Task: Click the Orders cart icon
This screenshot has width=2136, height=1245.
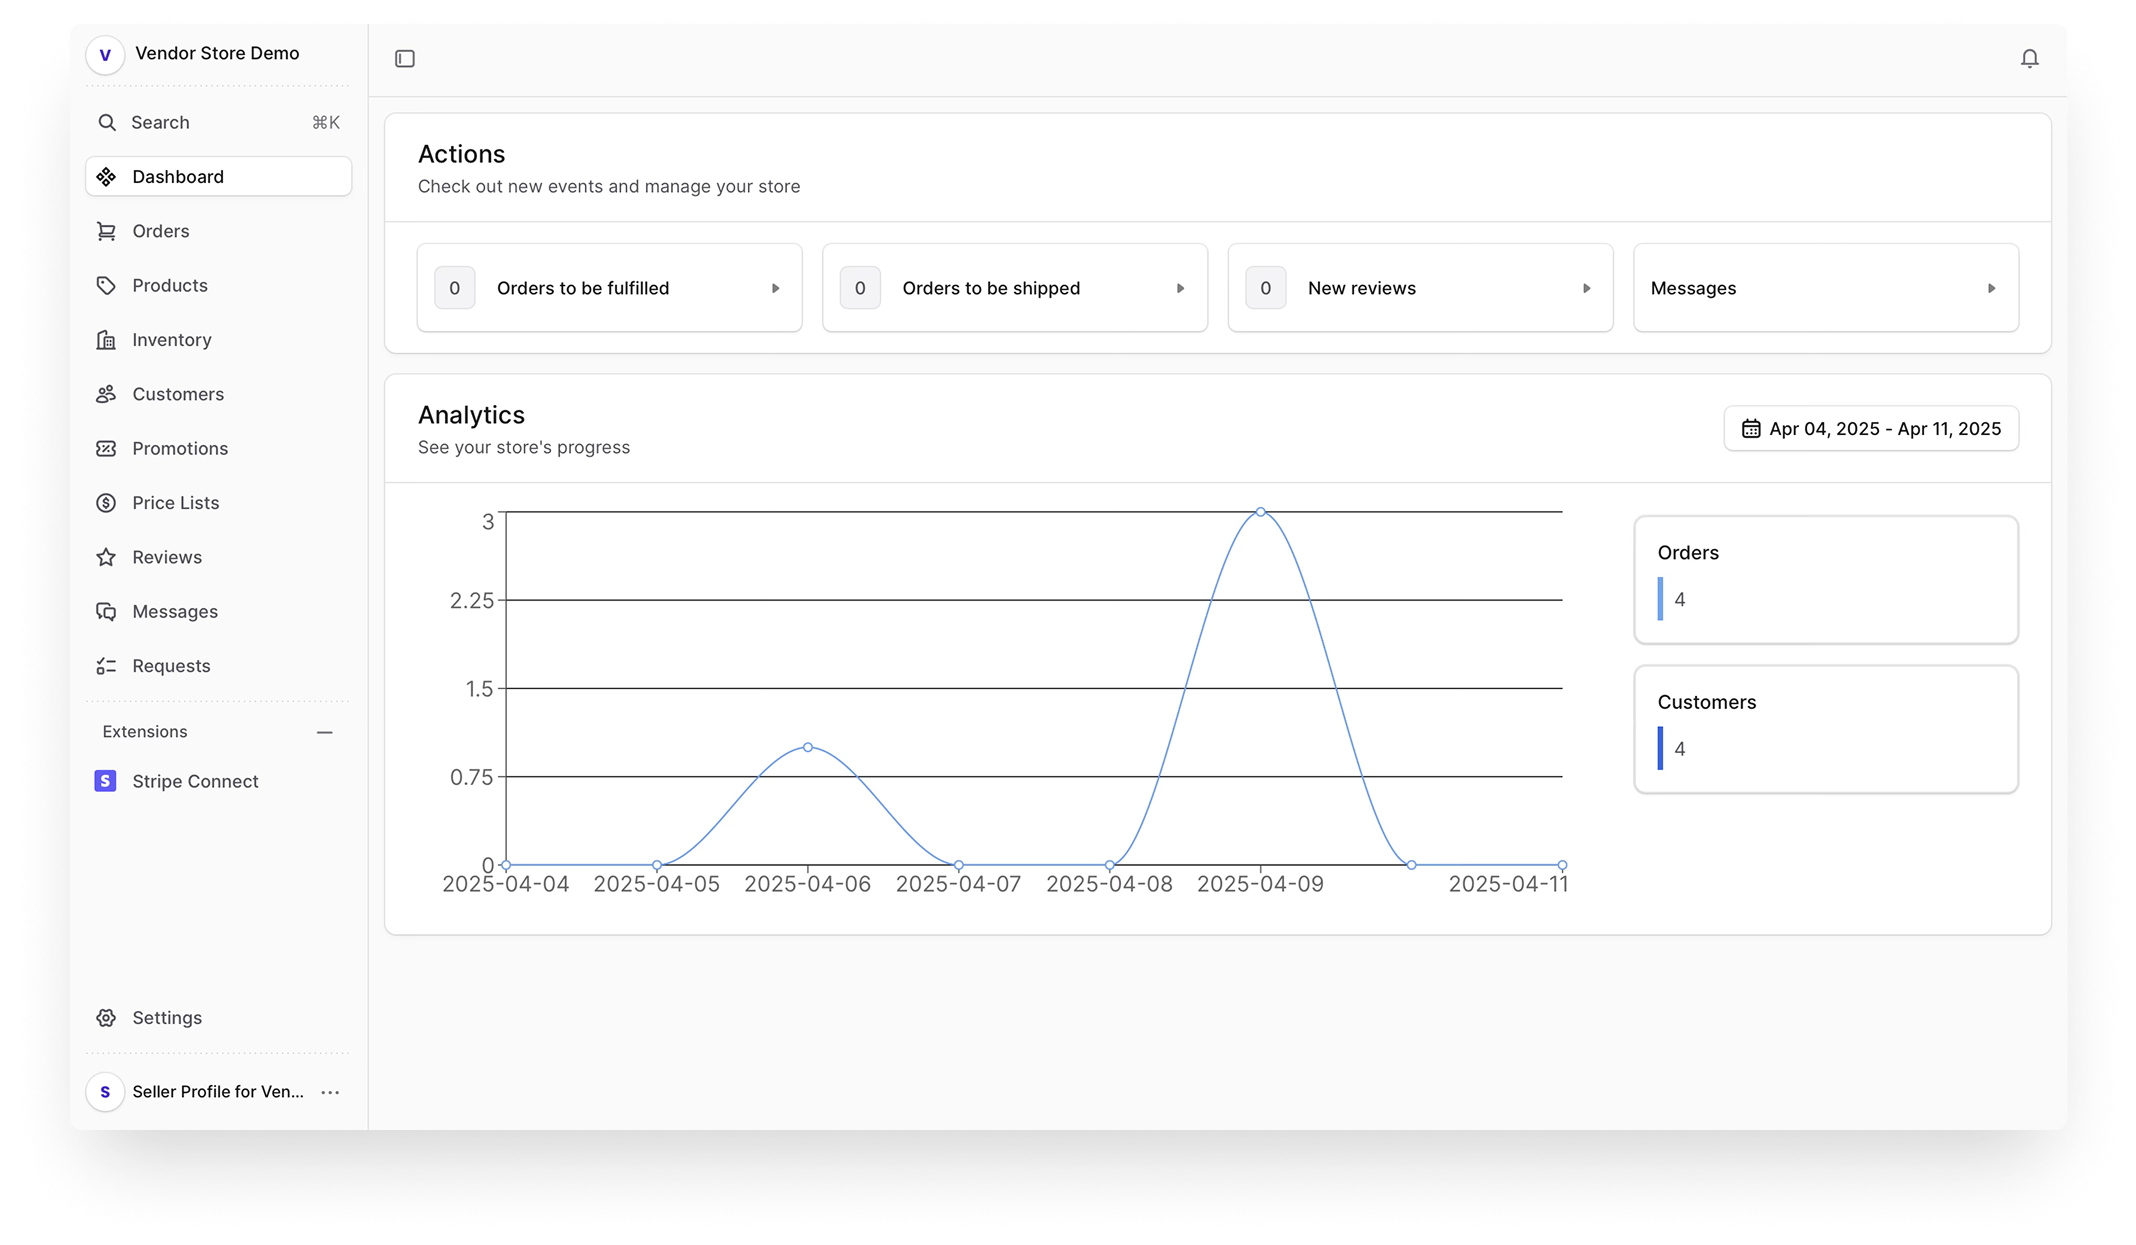Action: pos(106,231)
